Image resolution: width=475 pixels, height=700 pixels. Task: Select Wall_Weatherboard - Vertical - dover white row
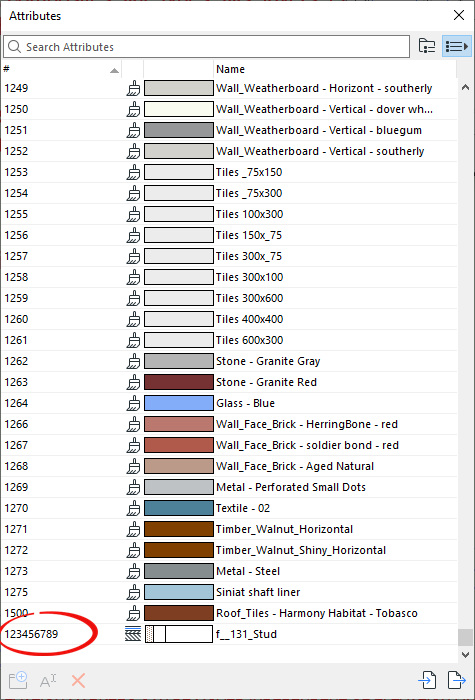coord(229,109)
